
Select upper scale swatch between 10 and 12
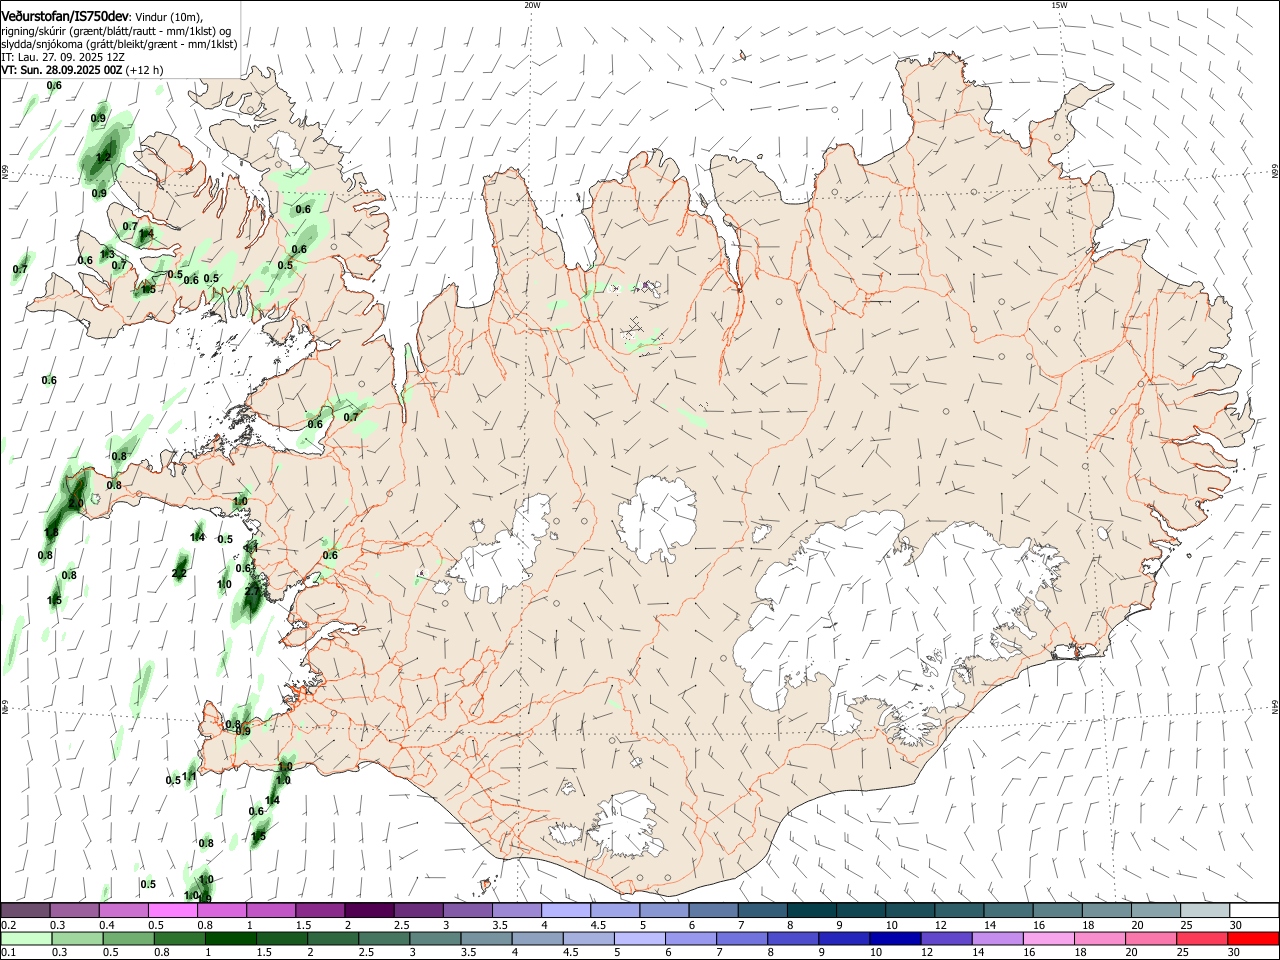(x=909, y=910)
